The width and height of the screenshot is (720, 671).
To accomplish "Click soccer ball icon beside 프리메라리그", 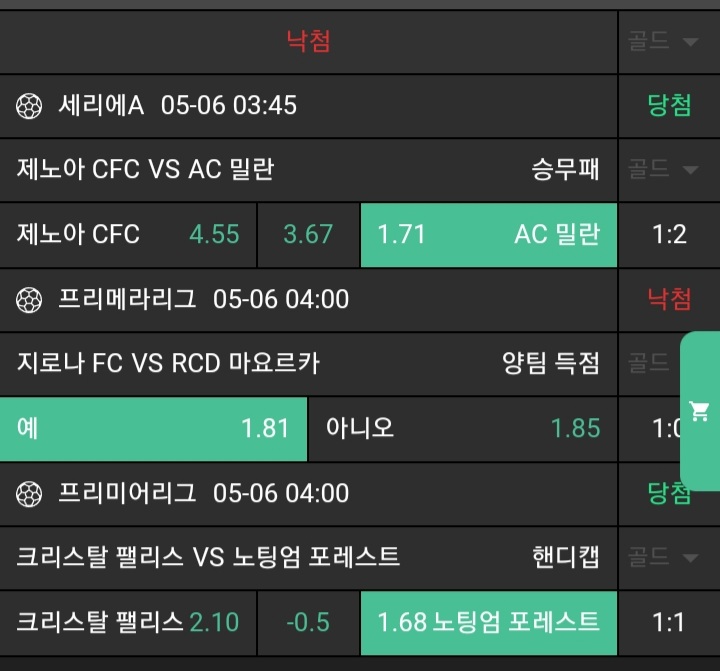I will coord(29,299).
